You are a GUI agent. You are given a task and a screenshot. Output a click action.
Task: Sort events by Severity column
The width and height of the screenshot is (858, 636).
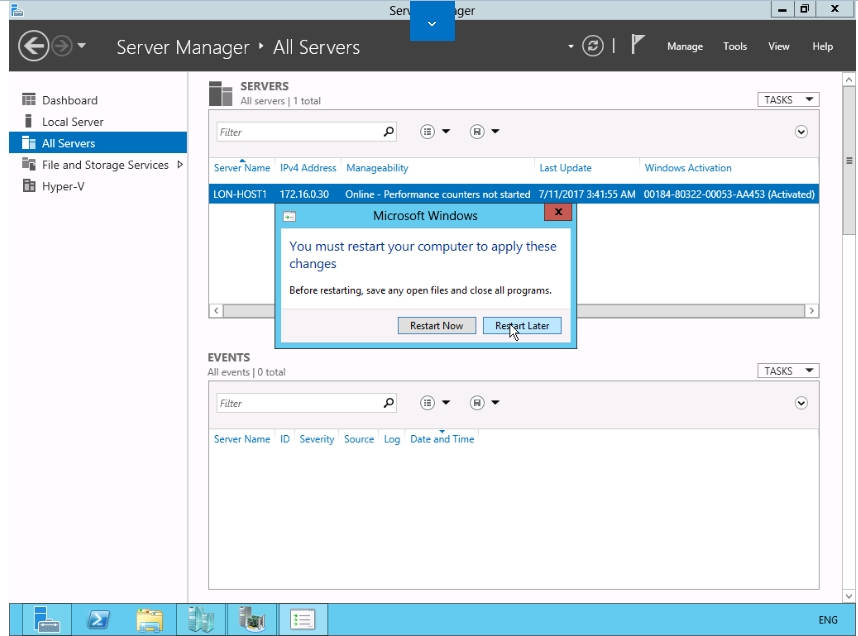coord(316,439)
